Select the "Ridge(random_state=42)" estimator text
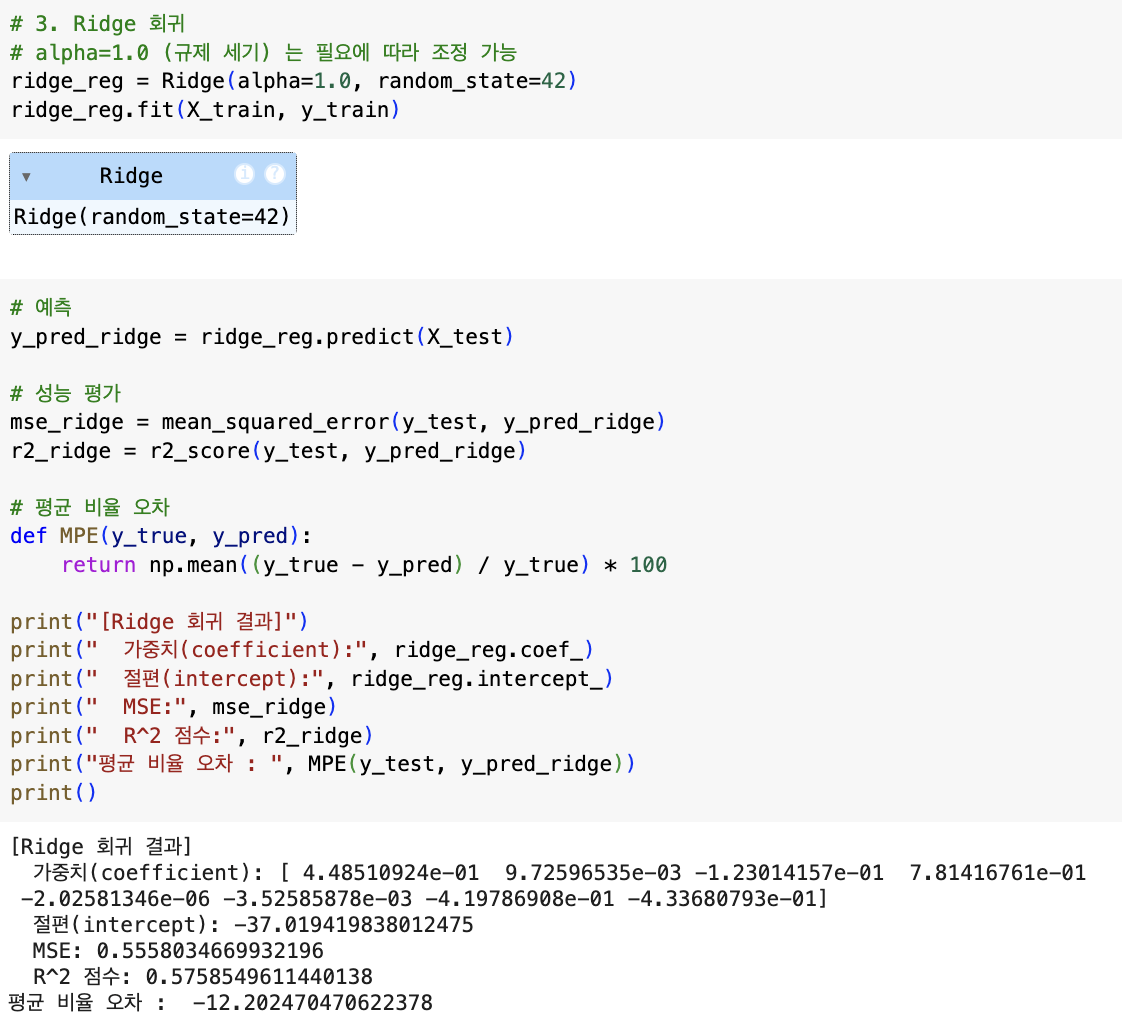Image resolution: width=1122 pixels, height=1036 pixels. [152, 217]
